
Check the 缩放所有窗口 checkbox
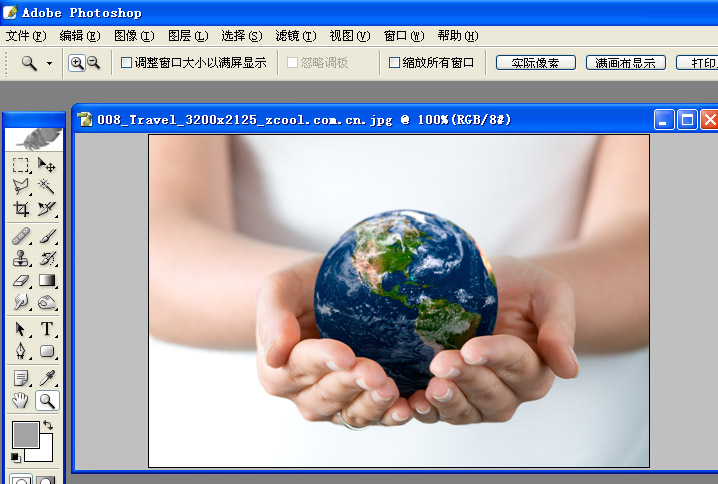[x=394, y=63]
